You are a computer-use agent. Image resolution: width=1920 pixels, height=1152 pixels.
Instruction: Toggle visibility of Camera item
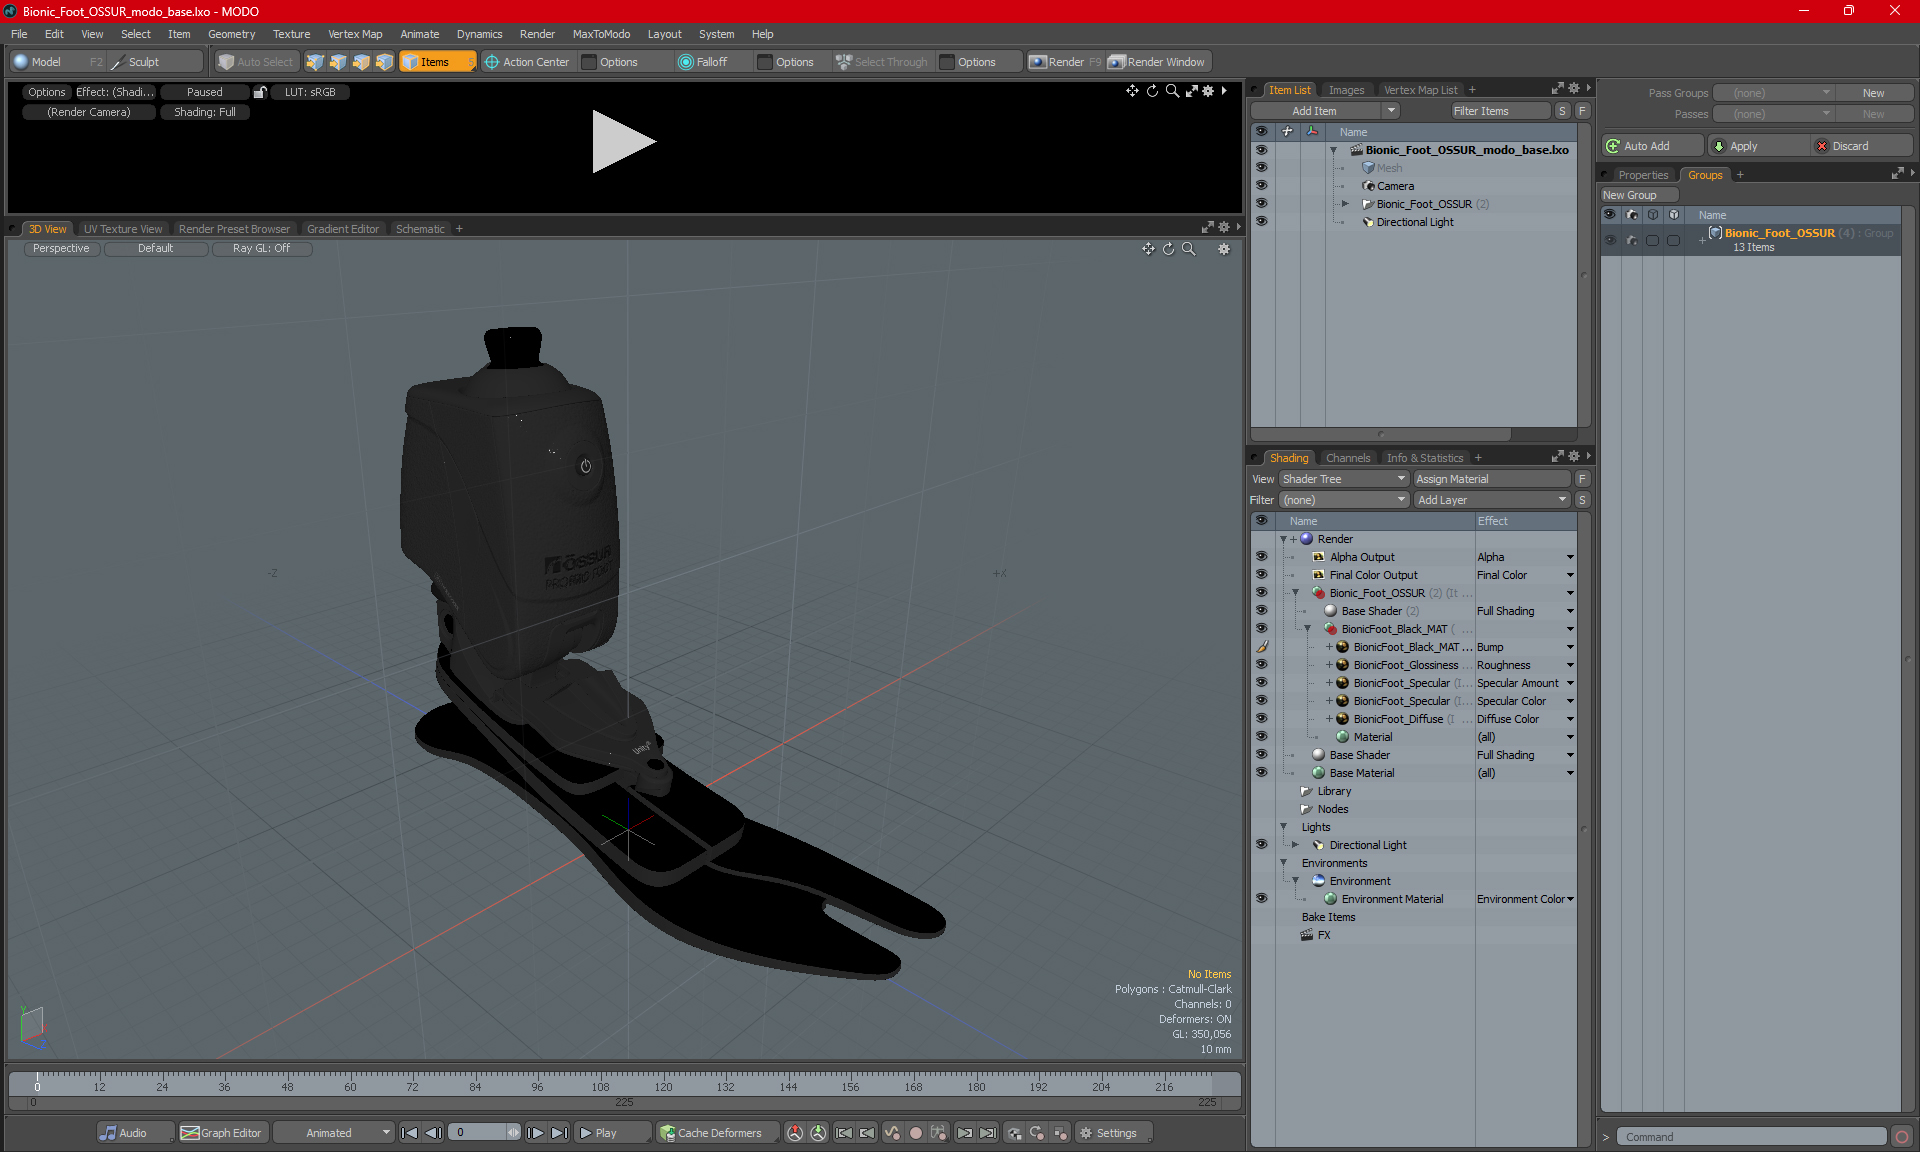1261,186
